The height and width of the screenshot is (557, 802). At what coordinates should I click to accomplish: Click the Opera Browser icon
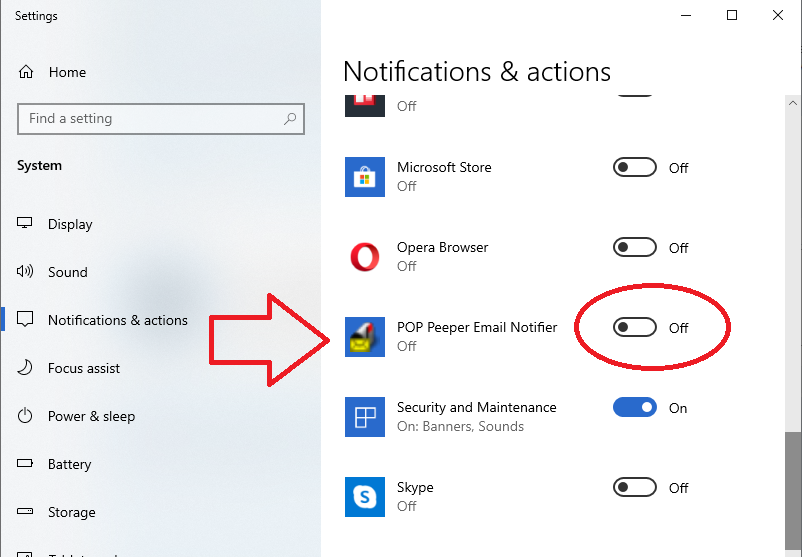(365, 257)
